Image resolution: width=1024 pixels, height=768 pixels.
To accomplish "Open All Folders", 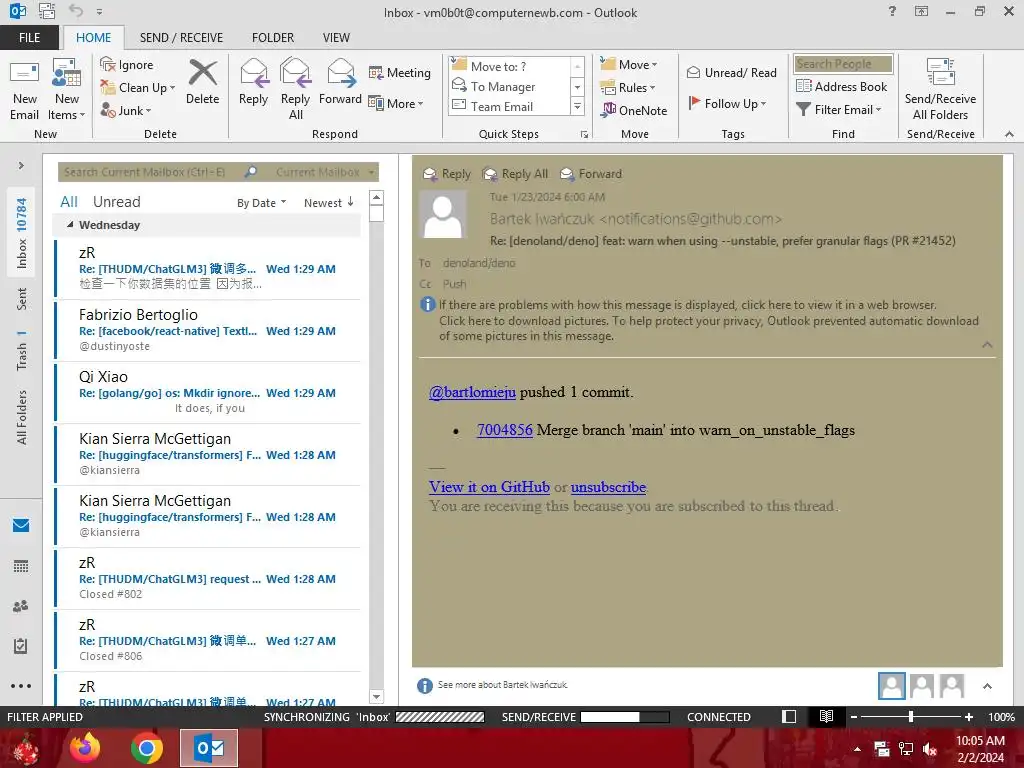I will pyautogui.click(x=22, y=417).
